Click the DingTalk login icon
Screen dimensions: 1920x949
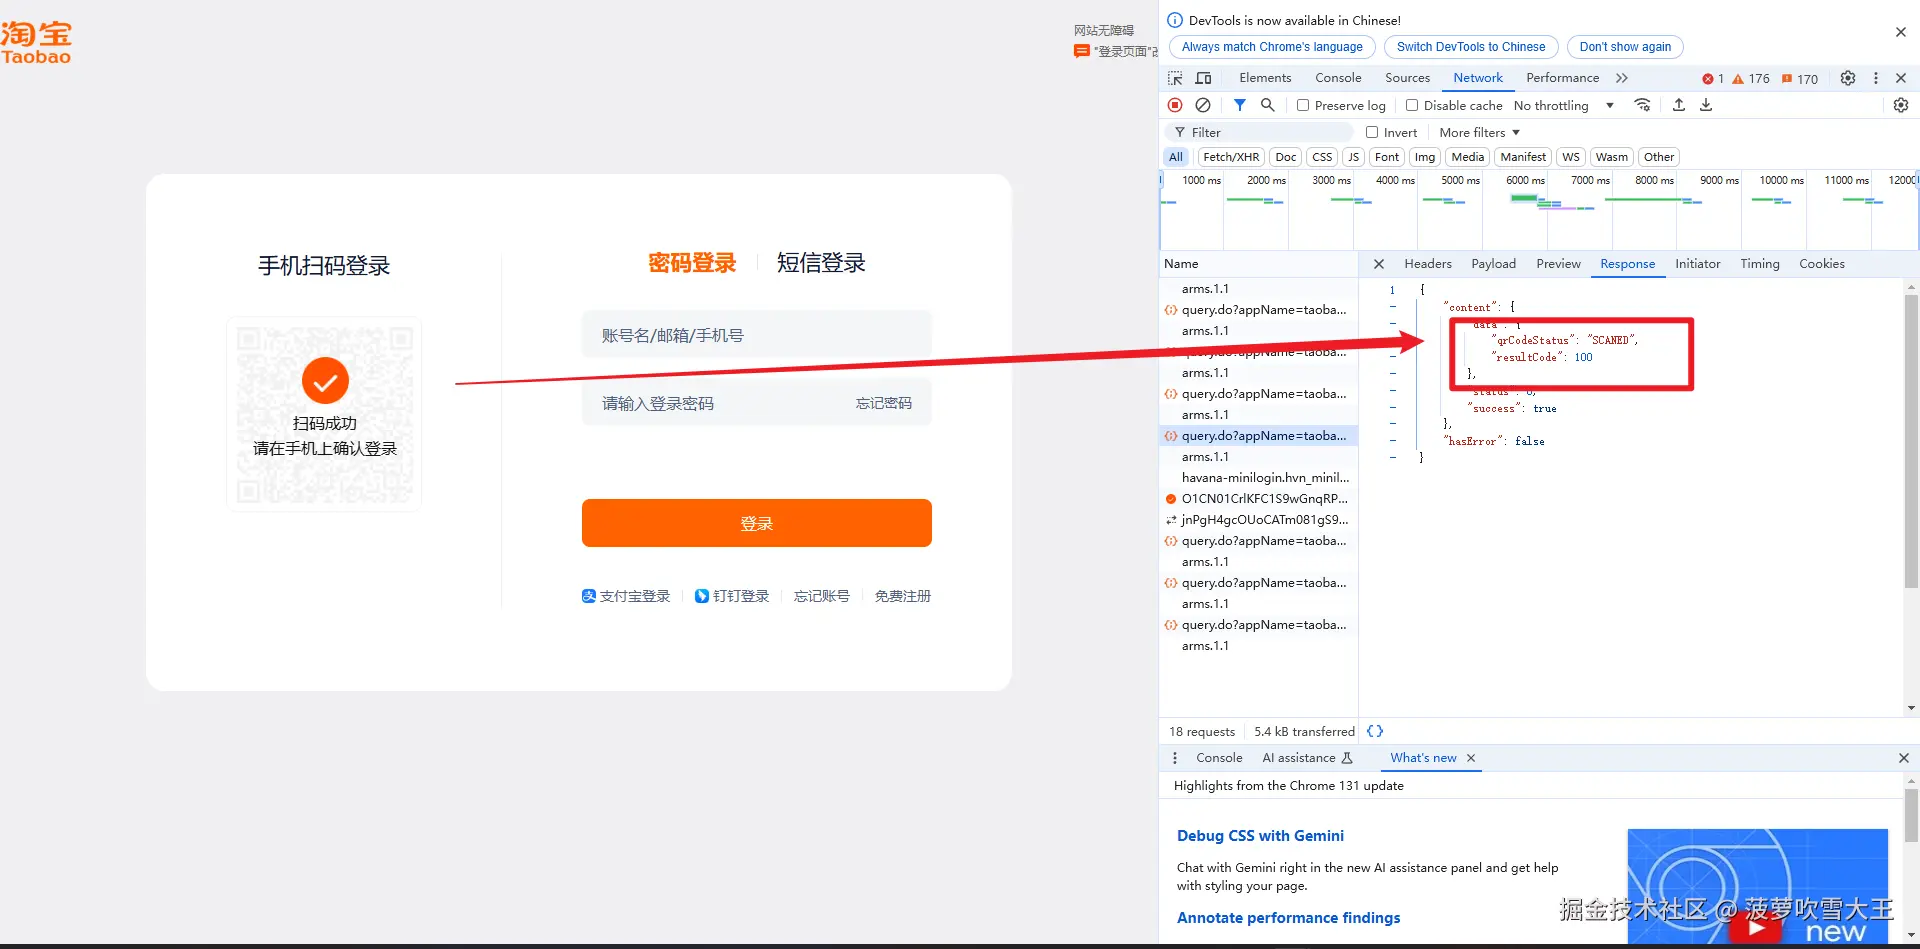click(x=702, y=596)
